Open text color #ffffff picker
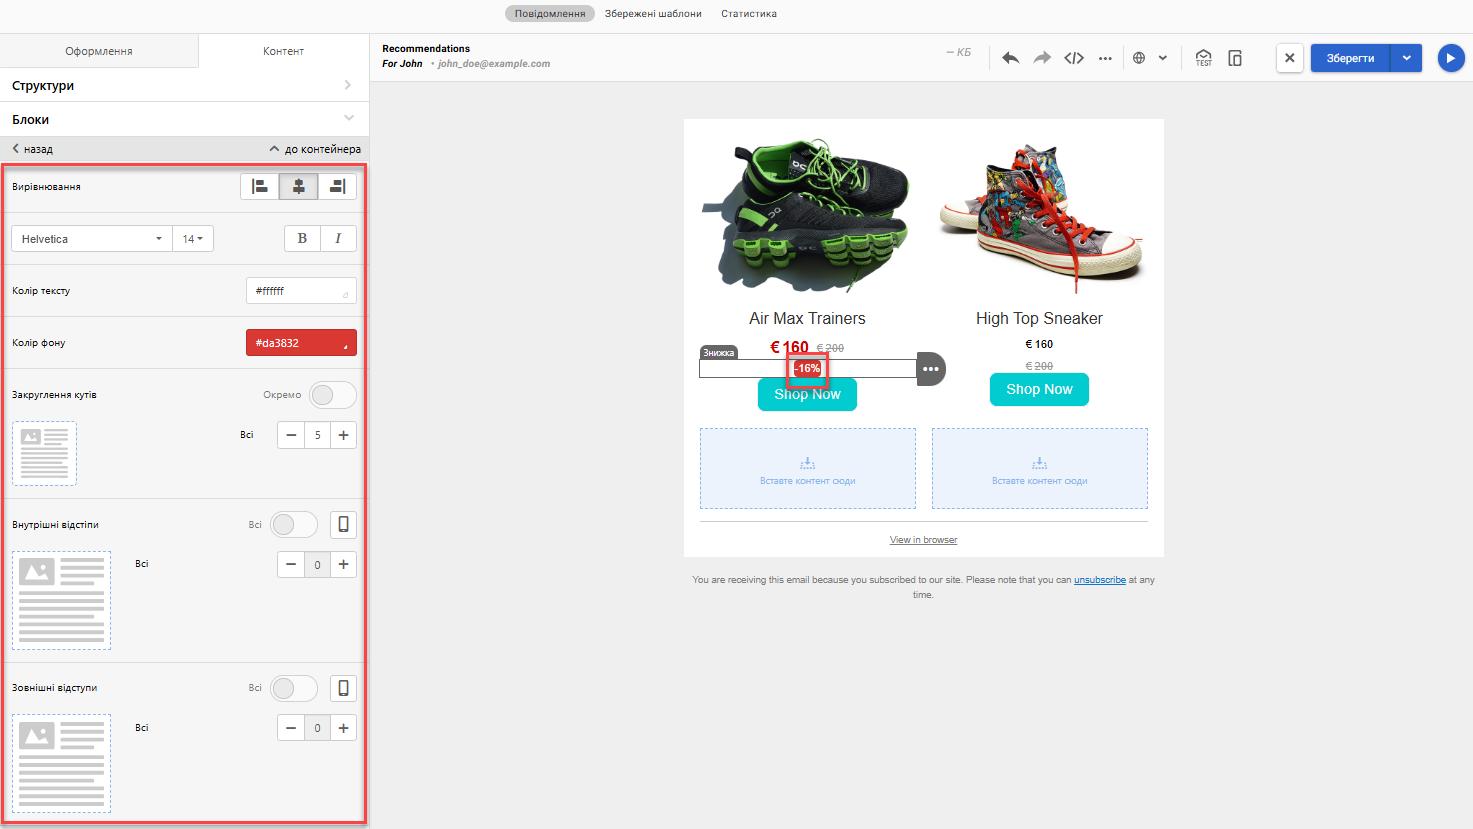 [301, 291]
